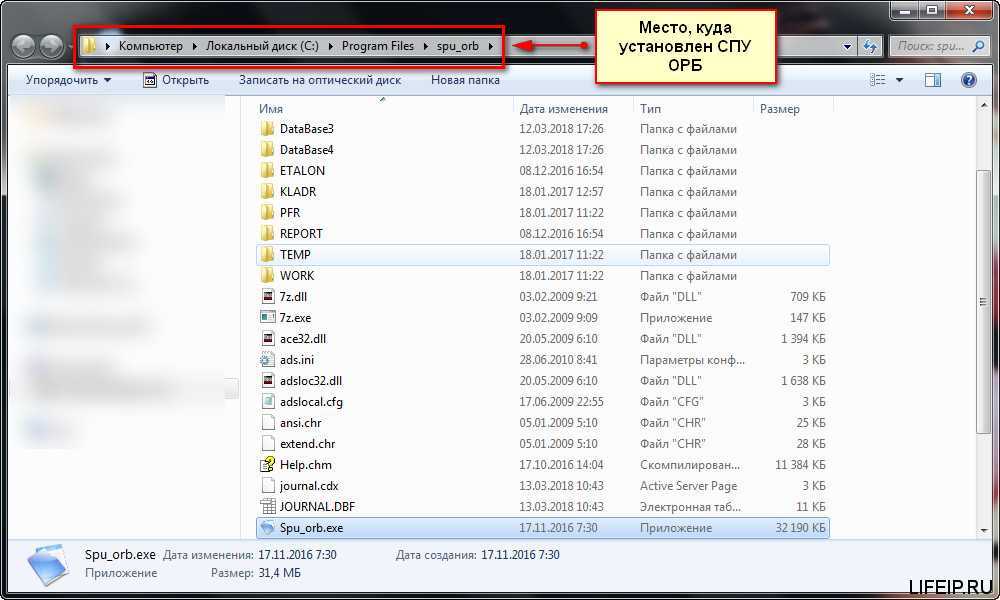Image resolution: width=1000 pixels, height=600 pixels.
Task: Click the Spu_orb.exe application icon
Action: point(267,528)
